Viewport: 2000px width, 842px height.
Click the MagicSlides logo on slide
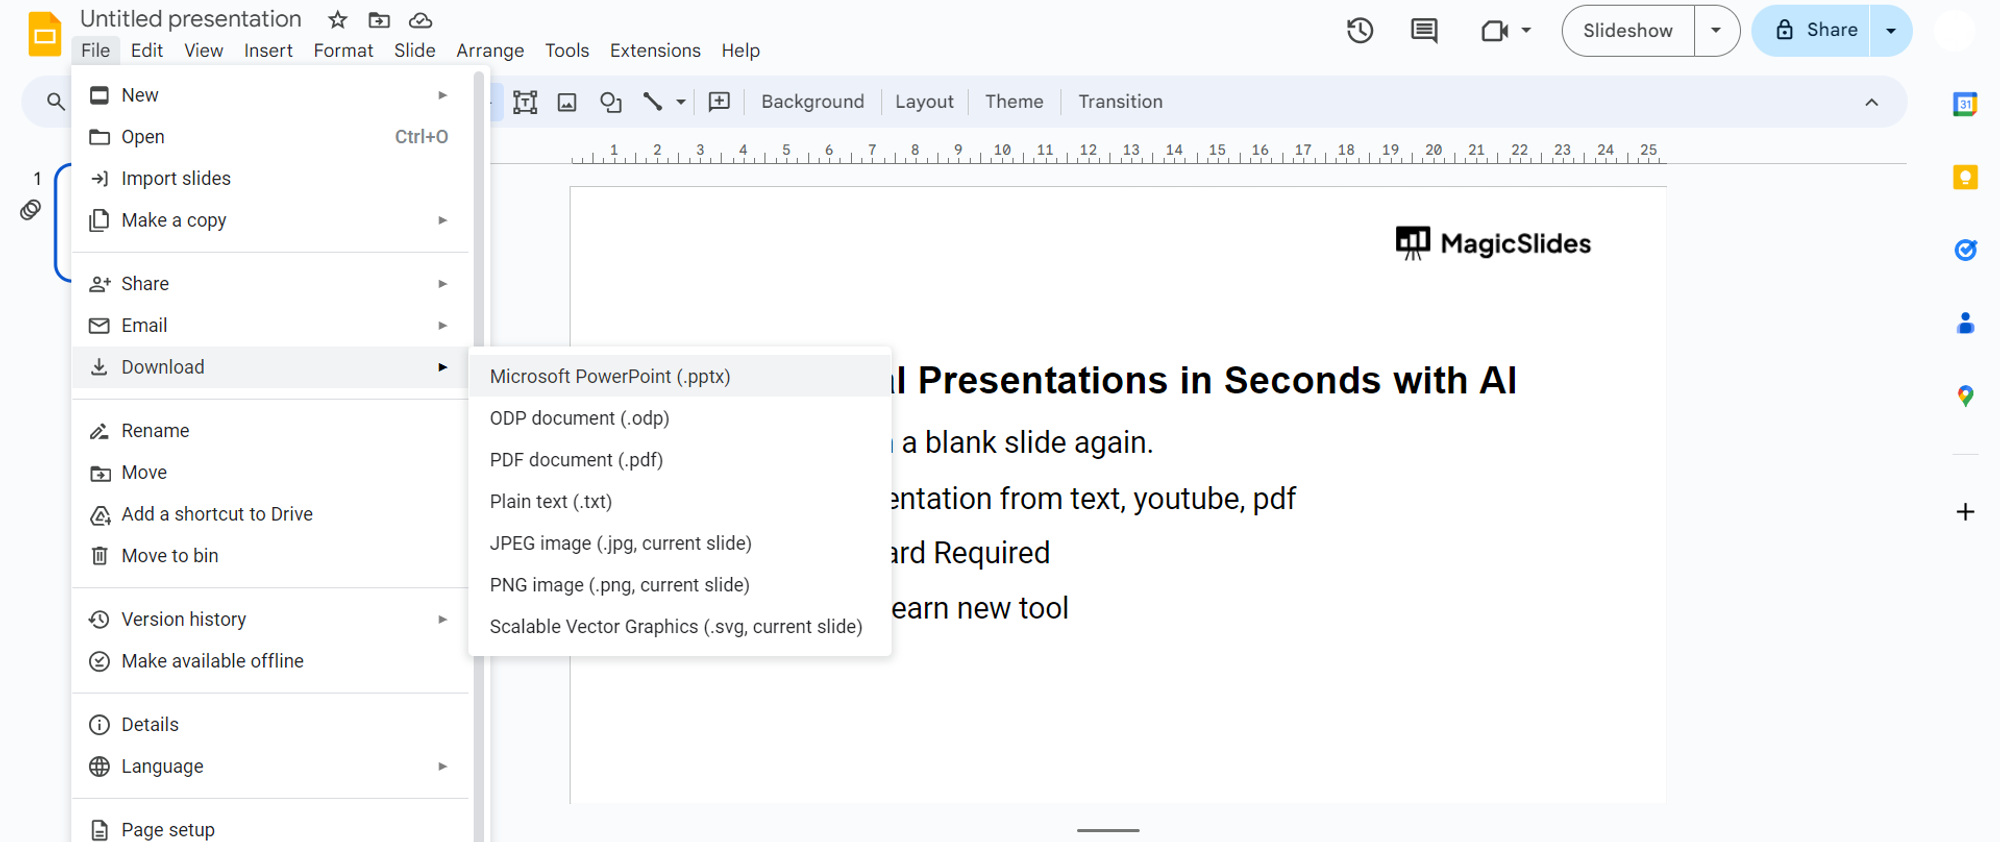1493,243
